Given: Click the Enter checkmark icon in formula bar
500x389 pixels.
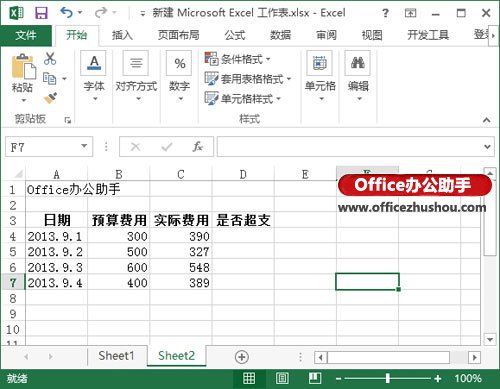Looking at the screenshot, I should click(167, 146).
